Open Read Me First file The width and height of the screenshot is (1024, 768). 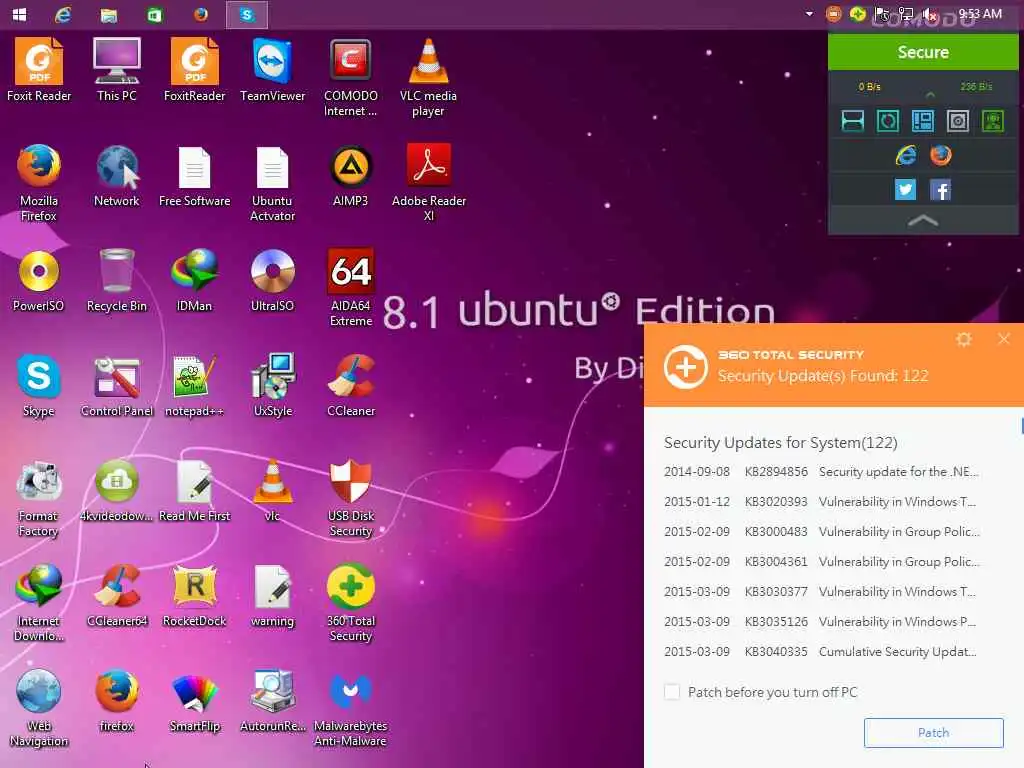click(x=195, y=490)
